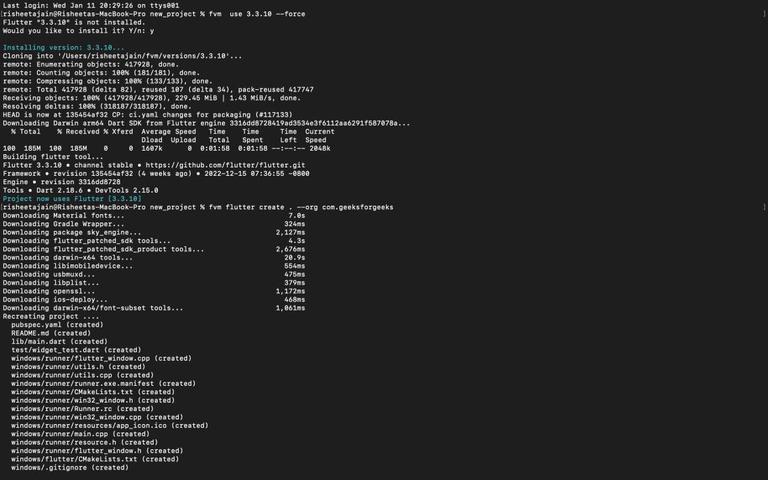Image resolution: width=768 pixels, height=480 pixels.
Task: Click the 'Would you like to install it?' prompt
Action: (78, 31)
